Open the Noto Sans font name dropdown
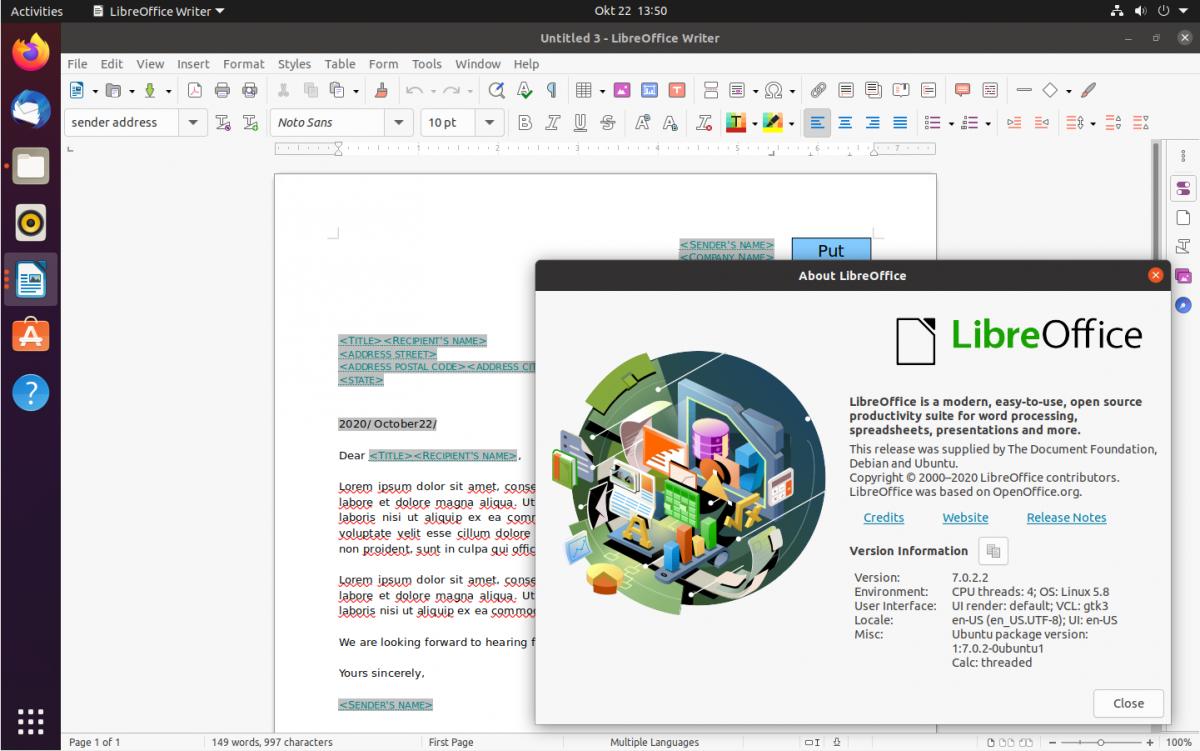Image resolution: width=1200 pixels, height=751 pixels. [x=399, y=123]
